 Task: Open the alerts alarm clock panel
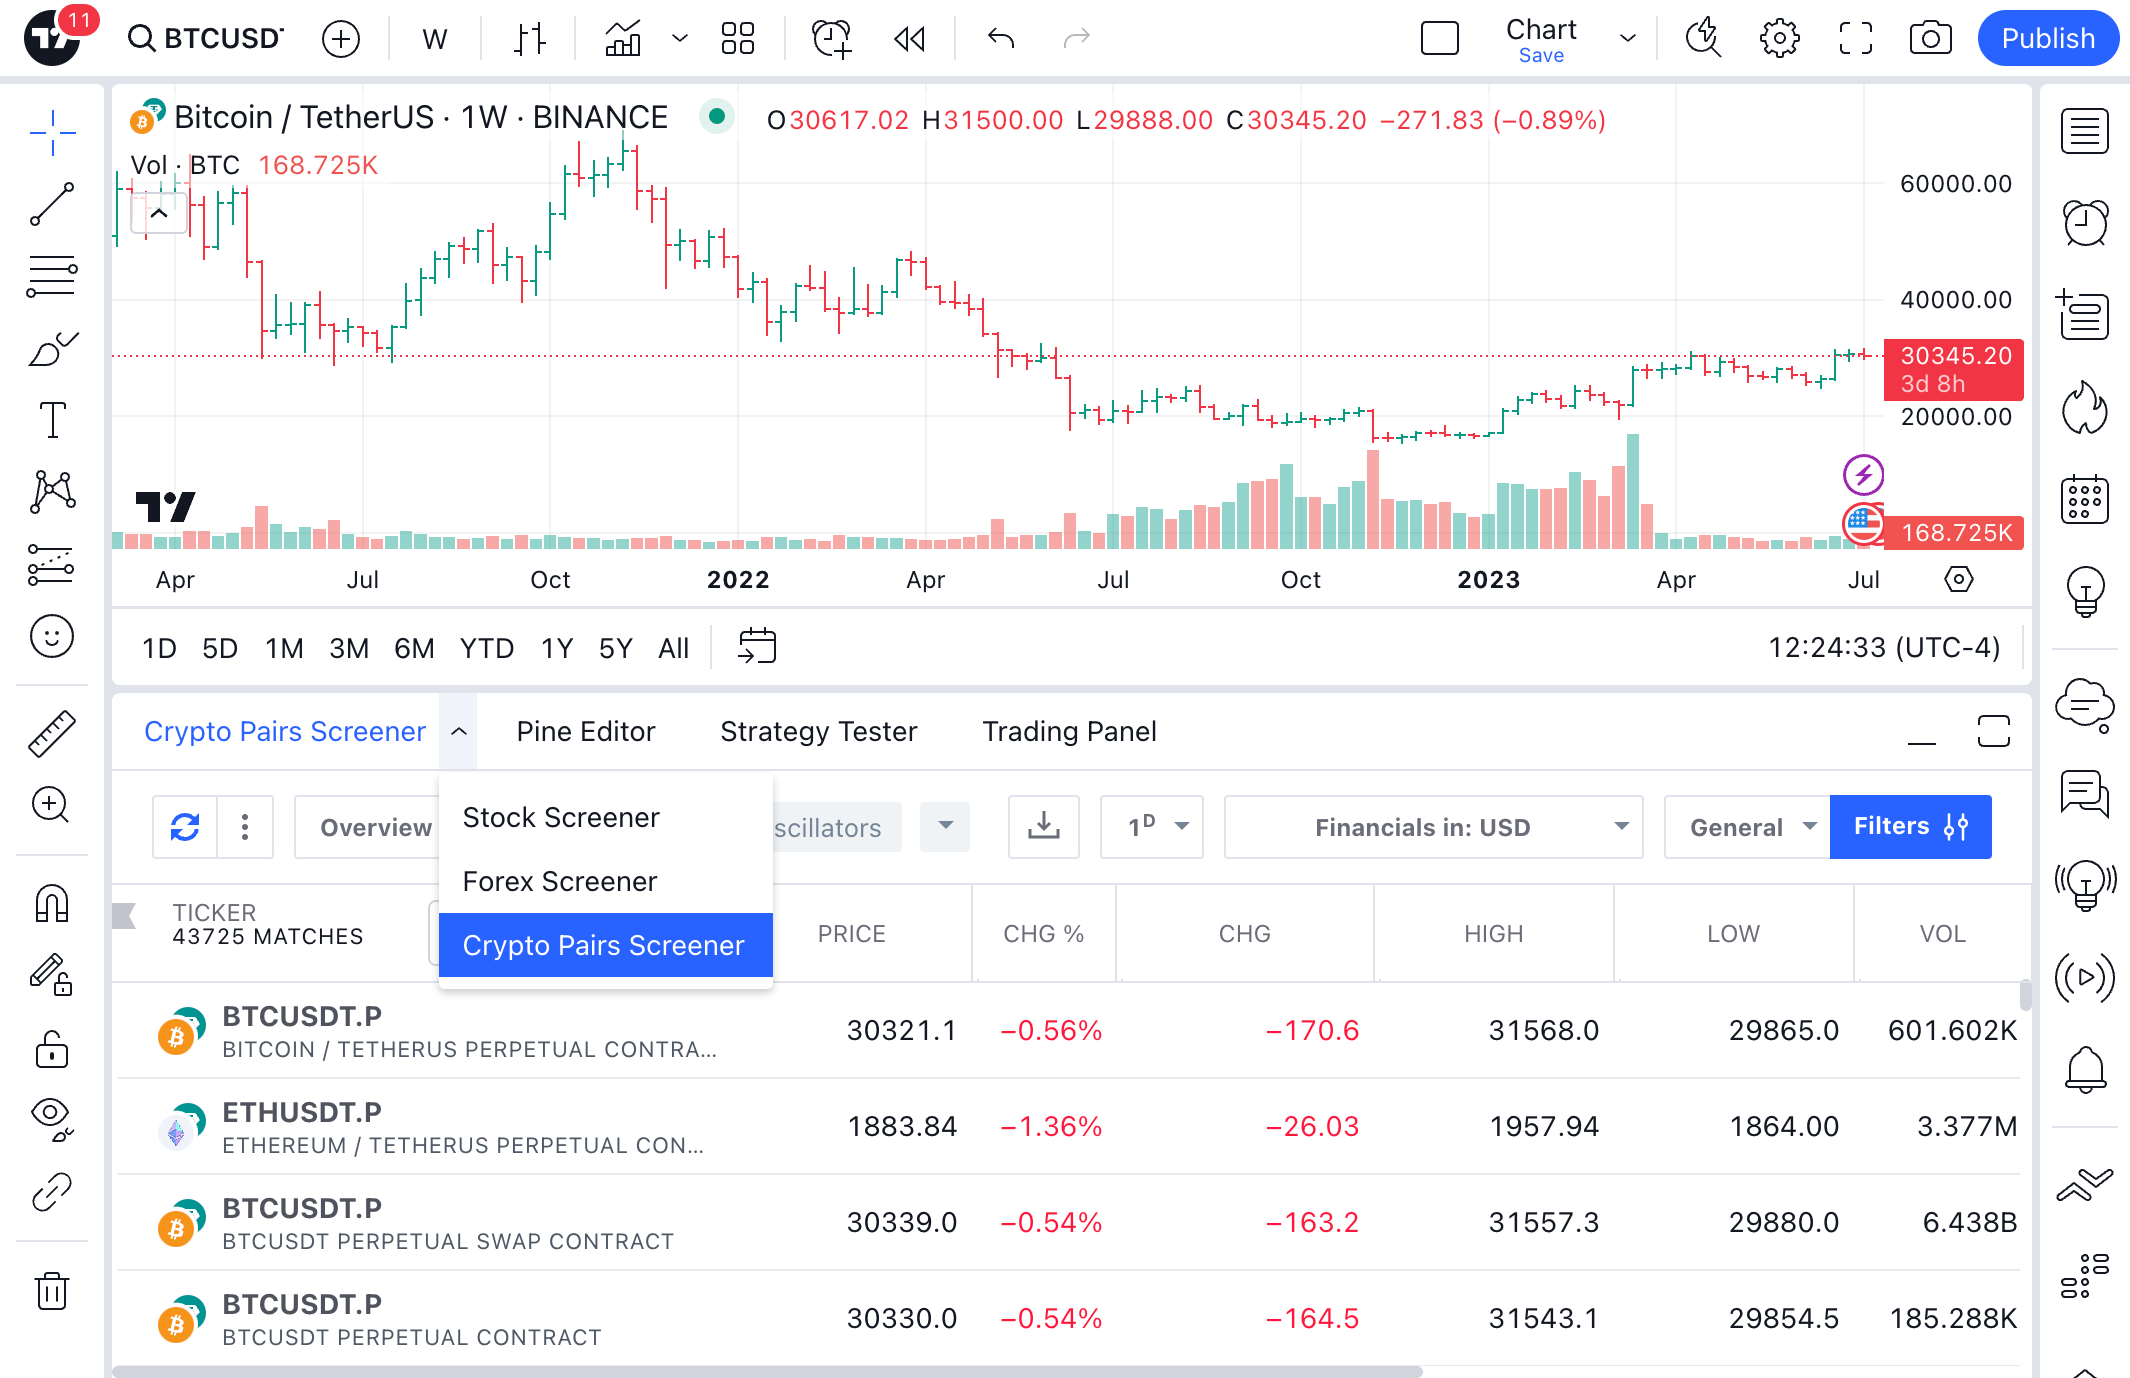coord(2085,222)
